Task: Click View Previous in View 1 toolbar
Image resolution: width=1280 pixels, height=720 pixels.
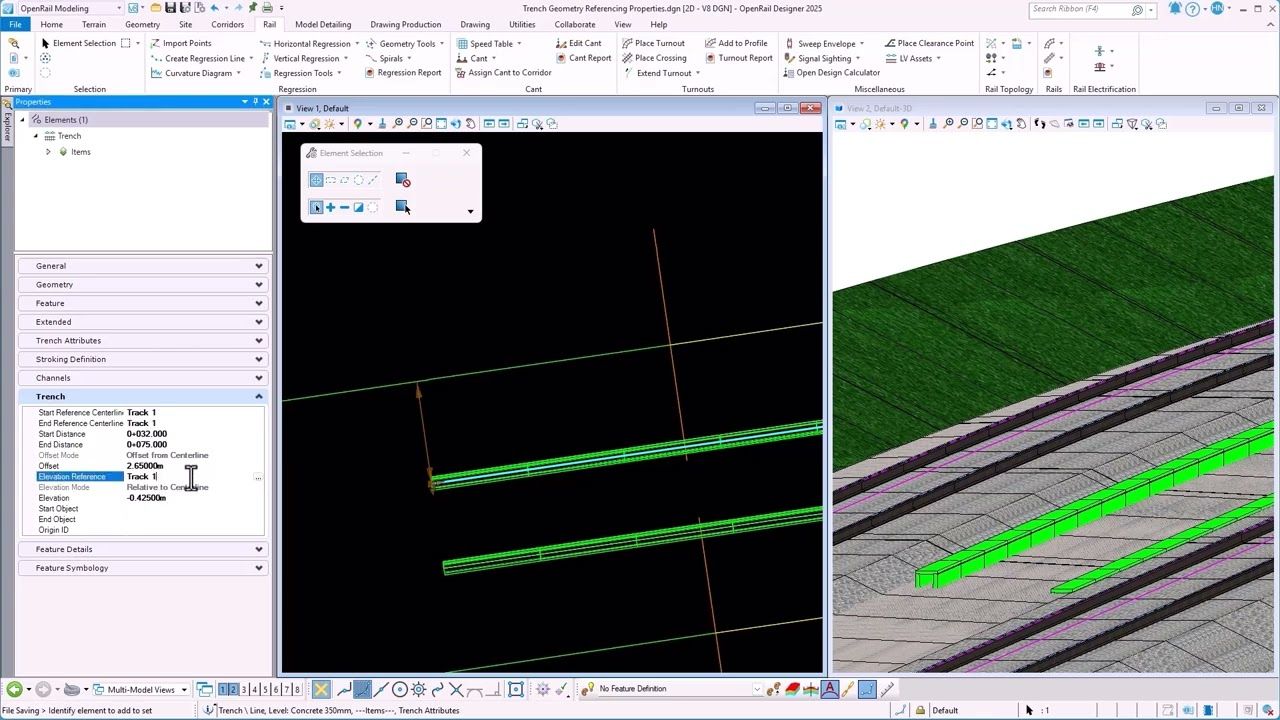Action: coord(489,124)
